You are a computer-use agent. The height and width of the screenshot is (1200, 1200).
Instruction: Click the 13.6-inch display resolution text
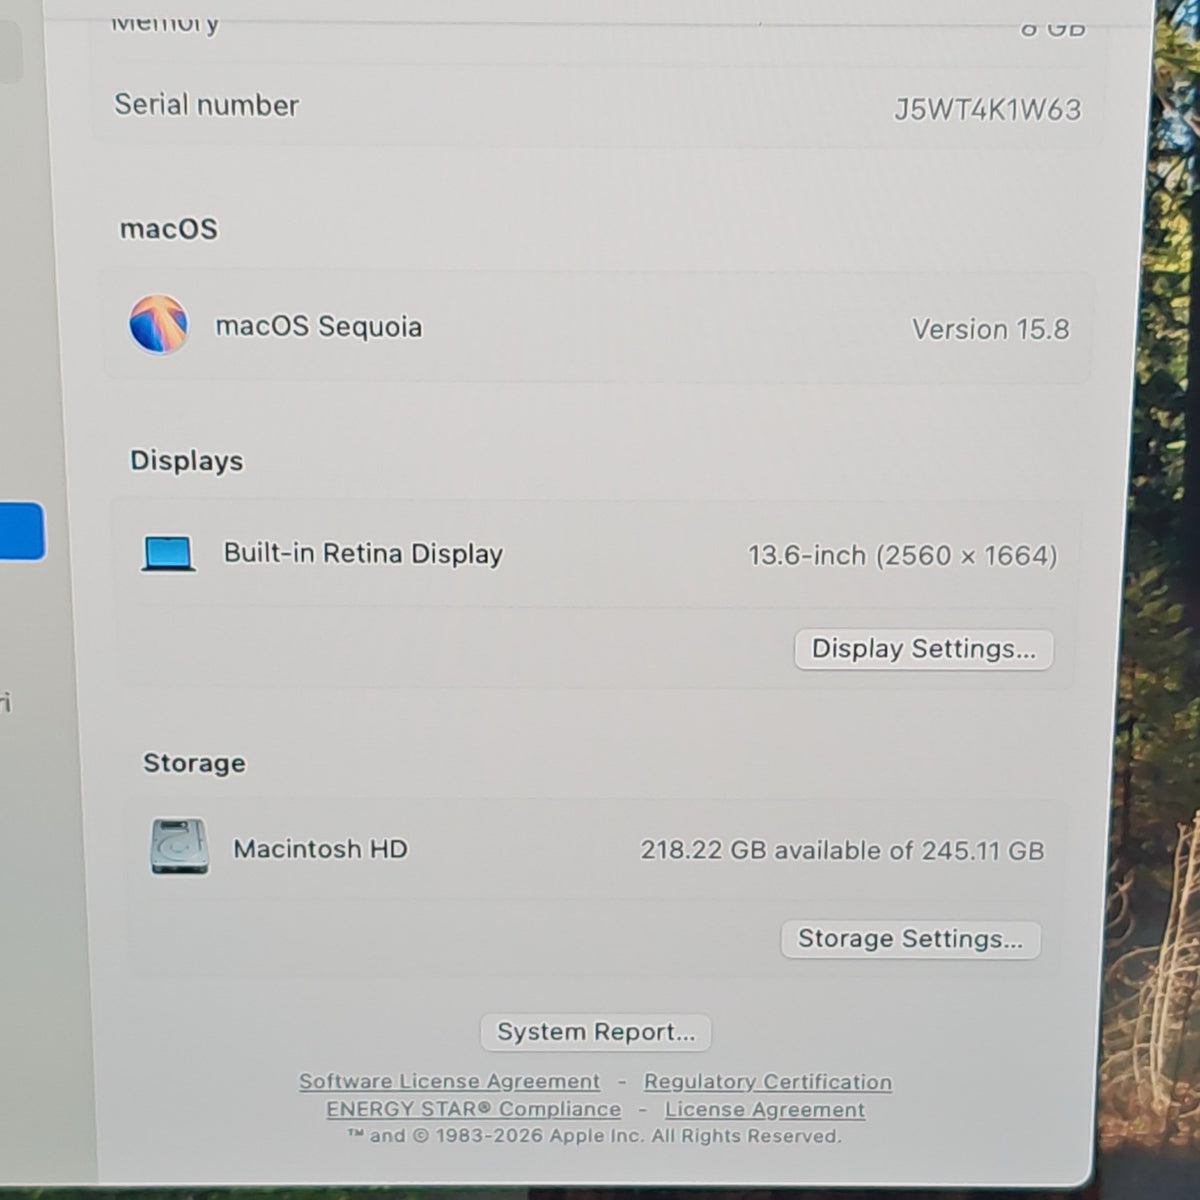(902, 556)
